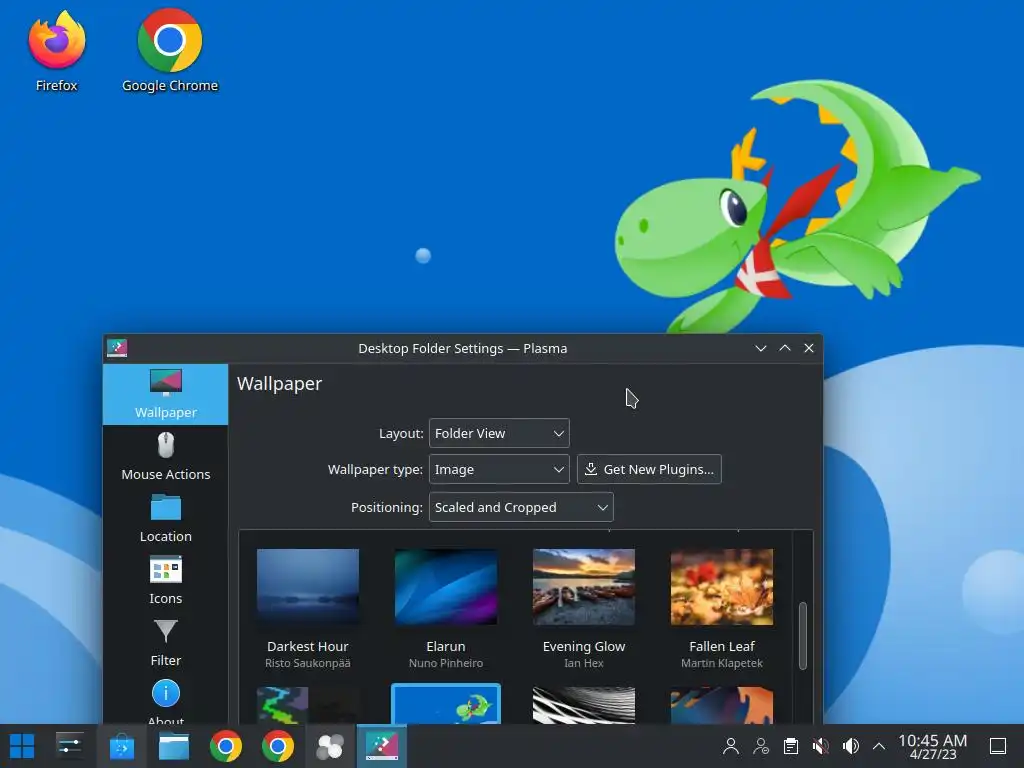Viewport: 1024px width, 768px height.
Task: Select the orange and blue shapes wallpaper
Action: coord(722,705)
